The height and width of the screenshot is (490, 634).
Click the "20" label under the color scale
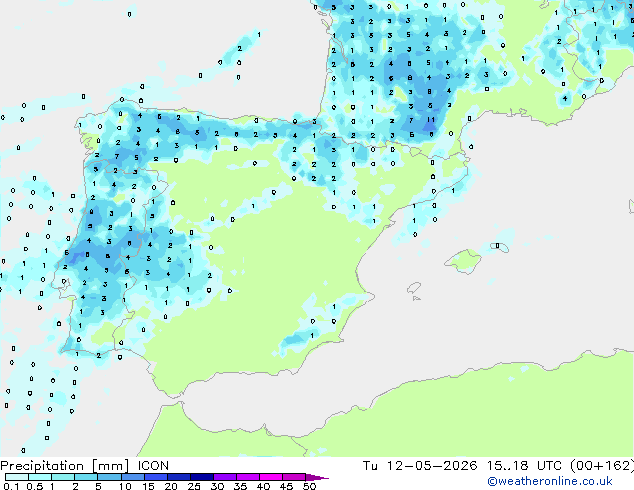click(x=171, y=486)
